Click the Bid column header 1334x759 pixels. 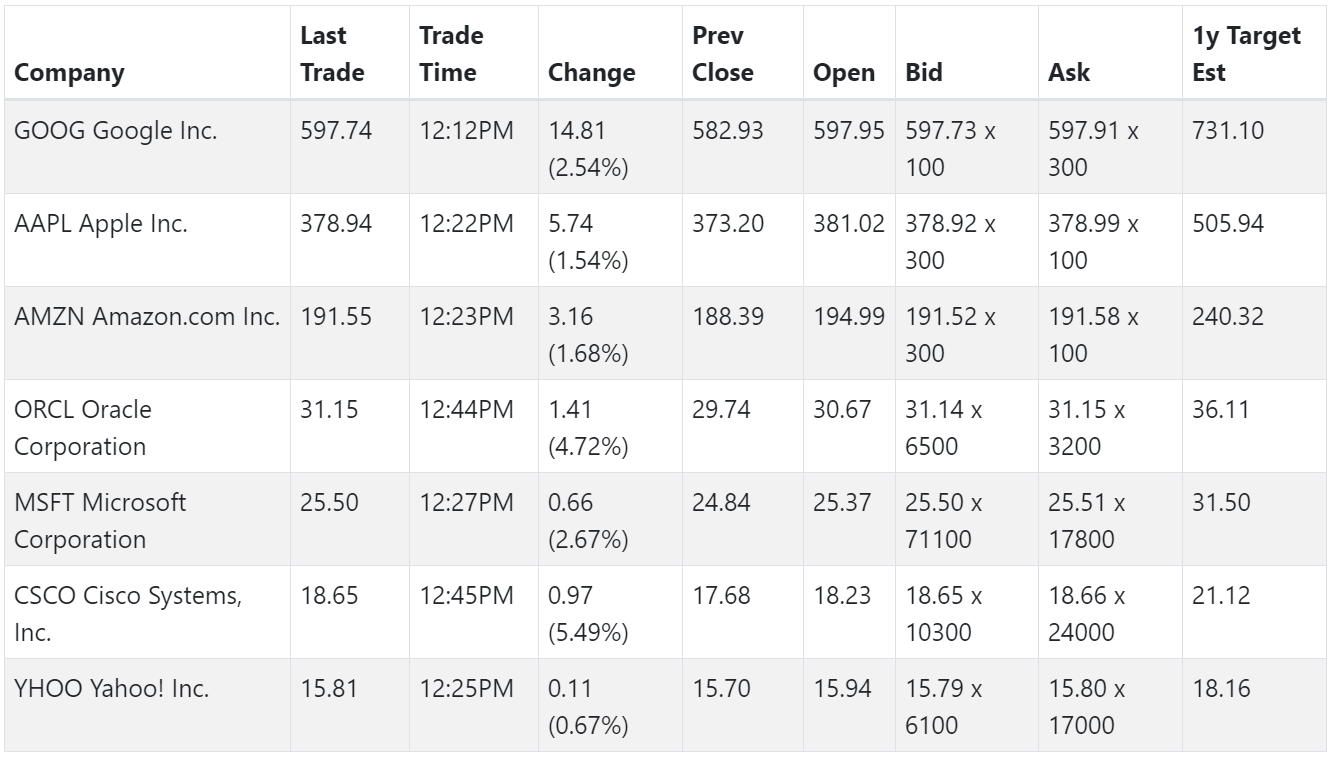tap(967, 53)
